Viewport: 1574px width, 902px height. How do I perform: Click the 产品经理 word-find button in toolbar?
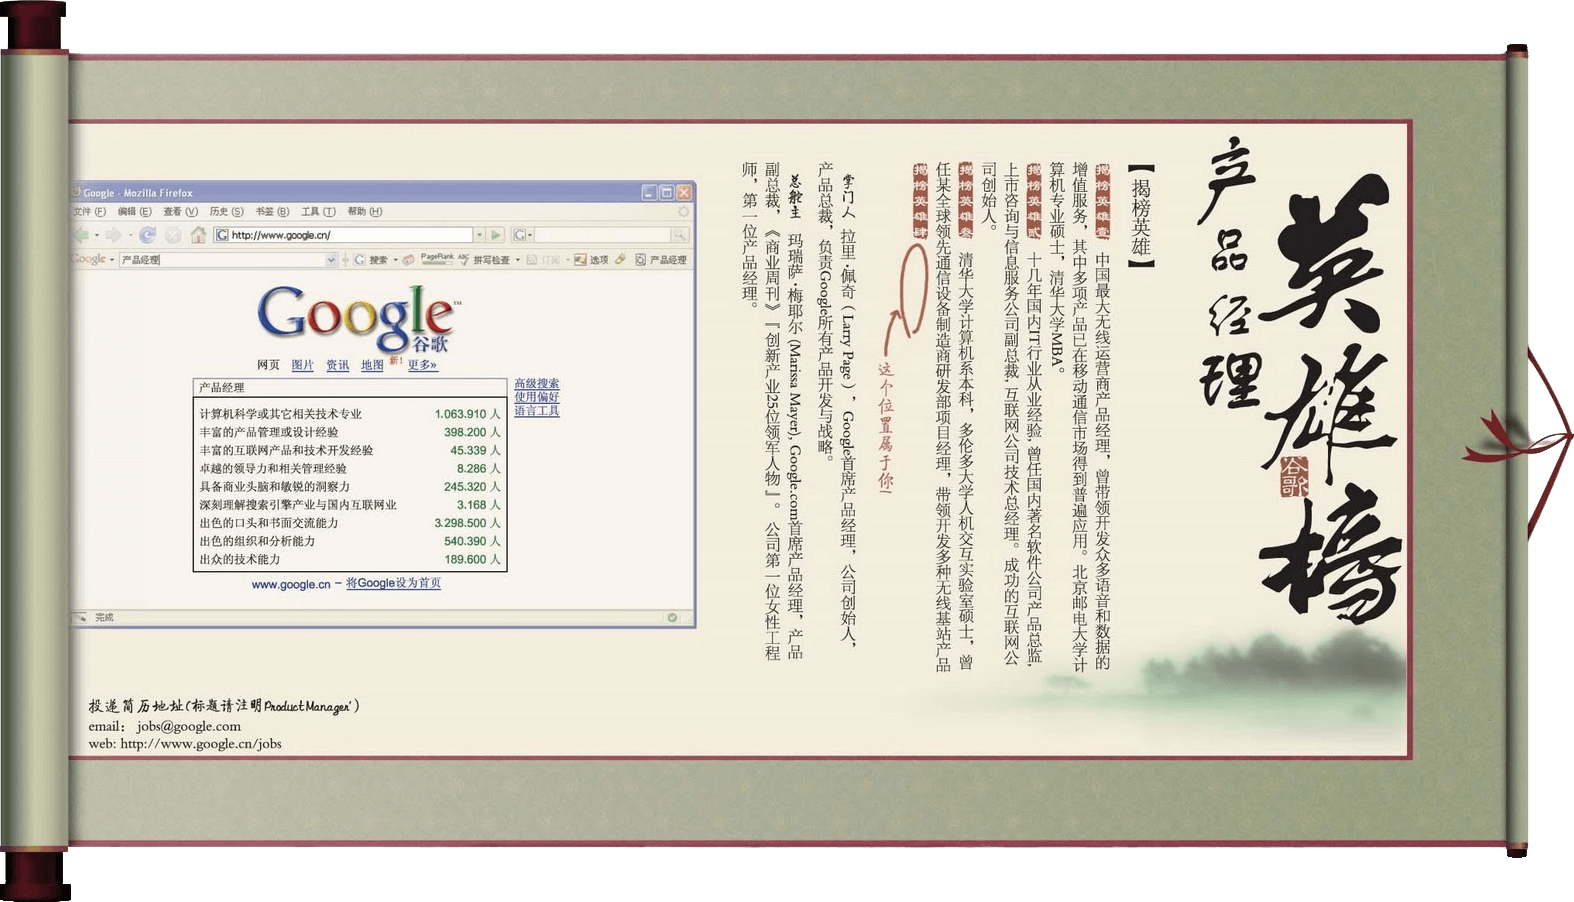point(660,260)
